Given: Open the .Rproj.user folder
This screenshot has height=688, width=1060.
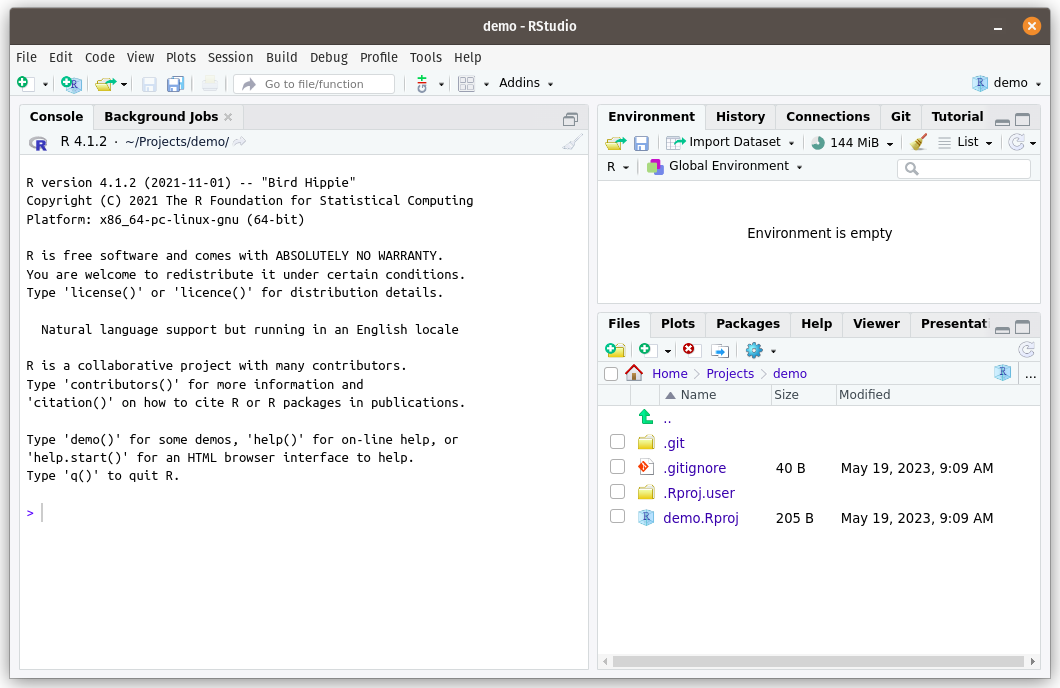Looking at the screenshot, I should [x=698, y=493].
